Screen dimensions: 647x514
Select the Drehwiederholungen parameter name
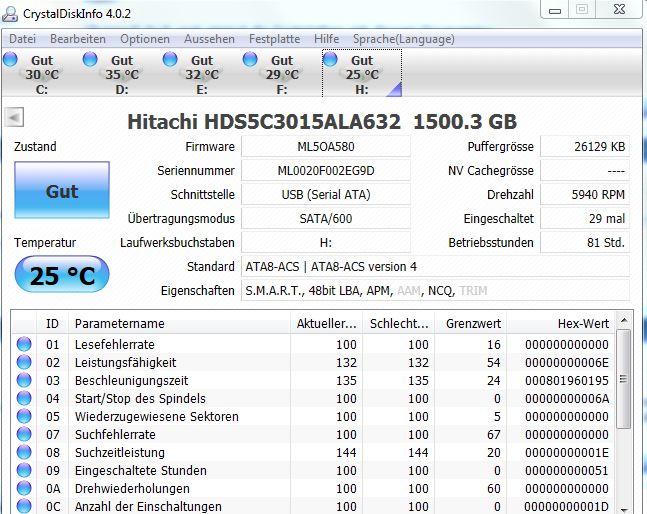[x=132, y=488]
